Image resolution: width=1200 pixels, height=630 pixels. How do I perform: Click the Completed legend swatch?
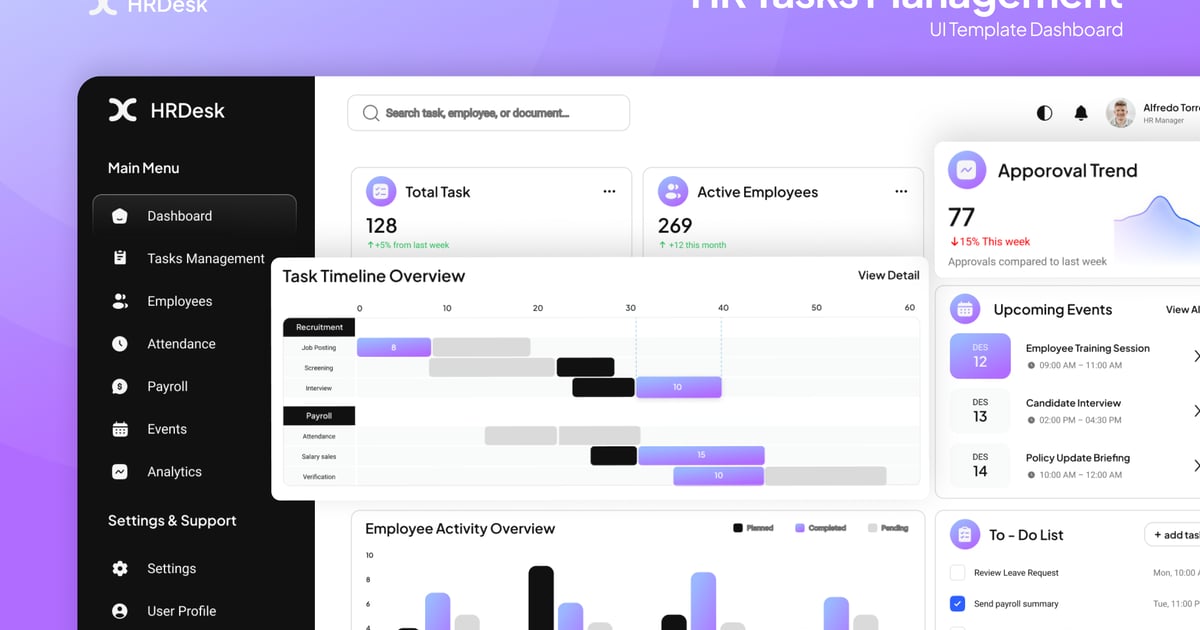800,527
